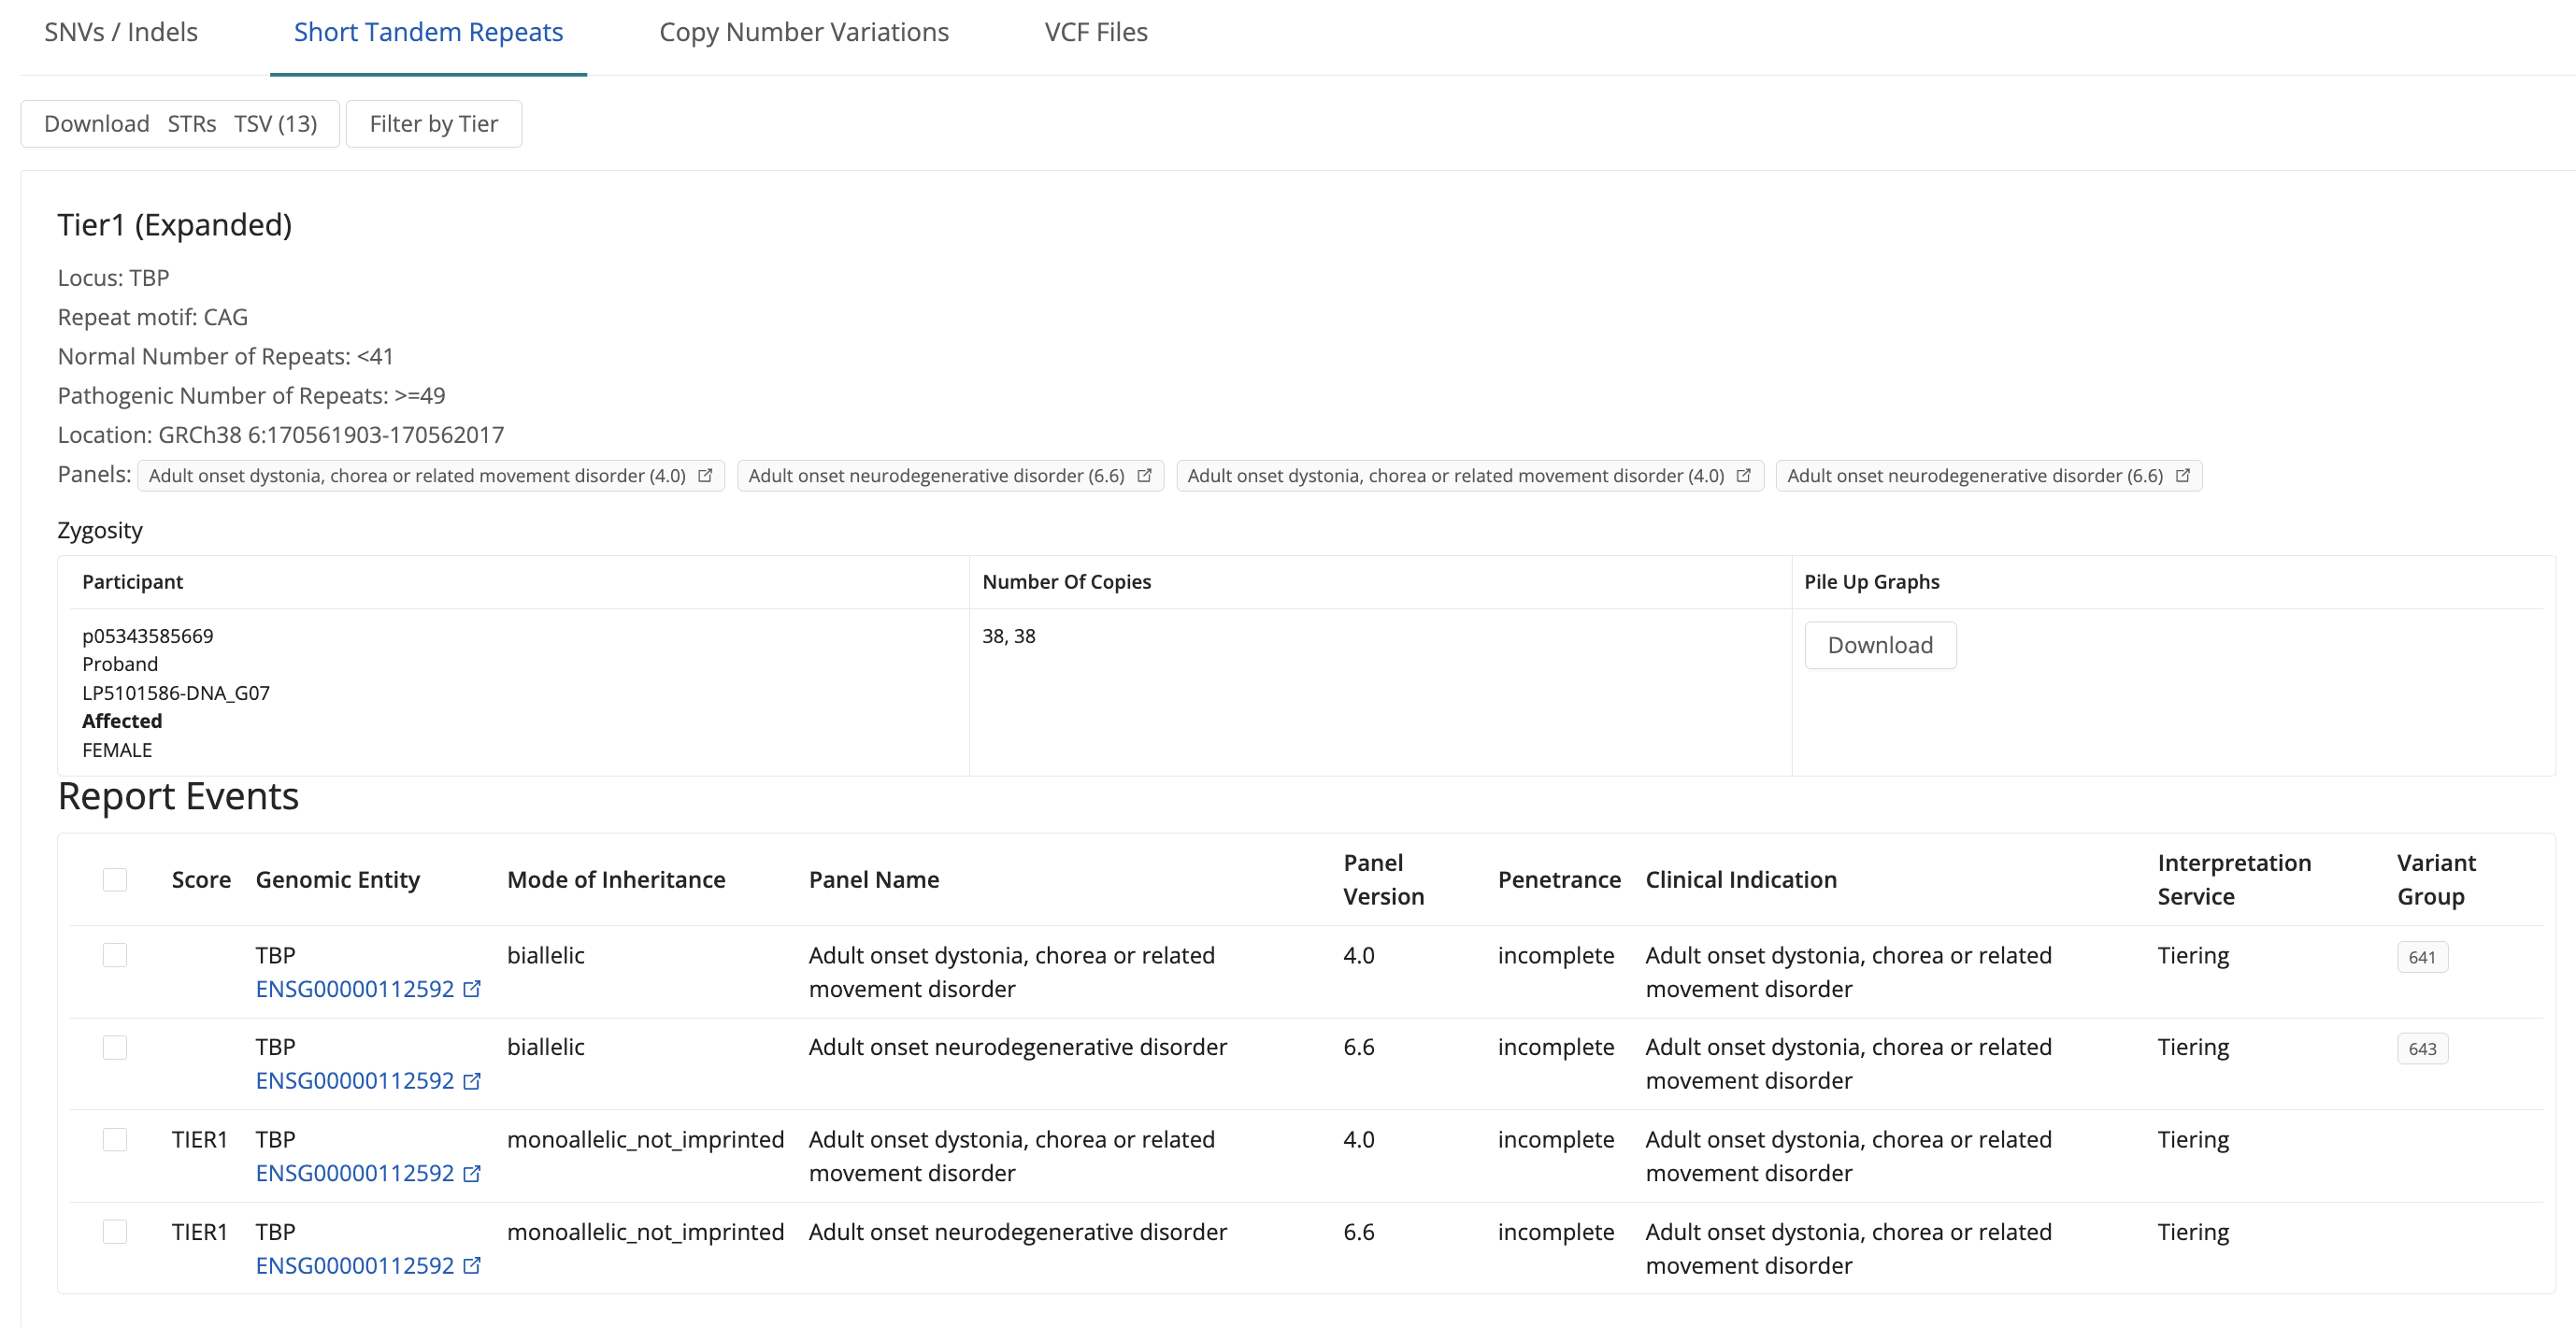Click external icon beside fourth ENSG00000112592 row
The width and height of the screenshot is (2576, 1327).
(472, 1265)
